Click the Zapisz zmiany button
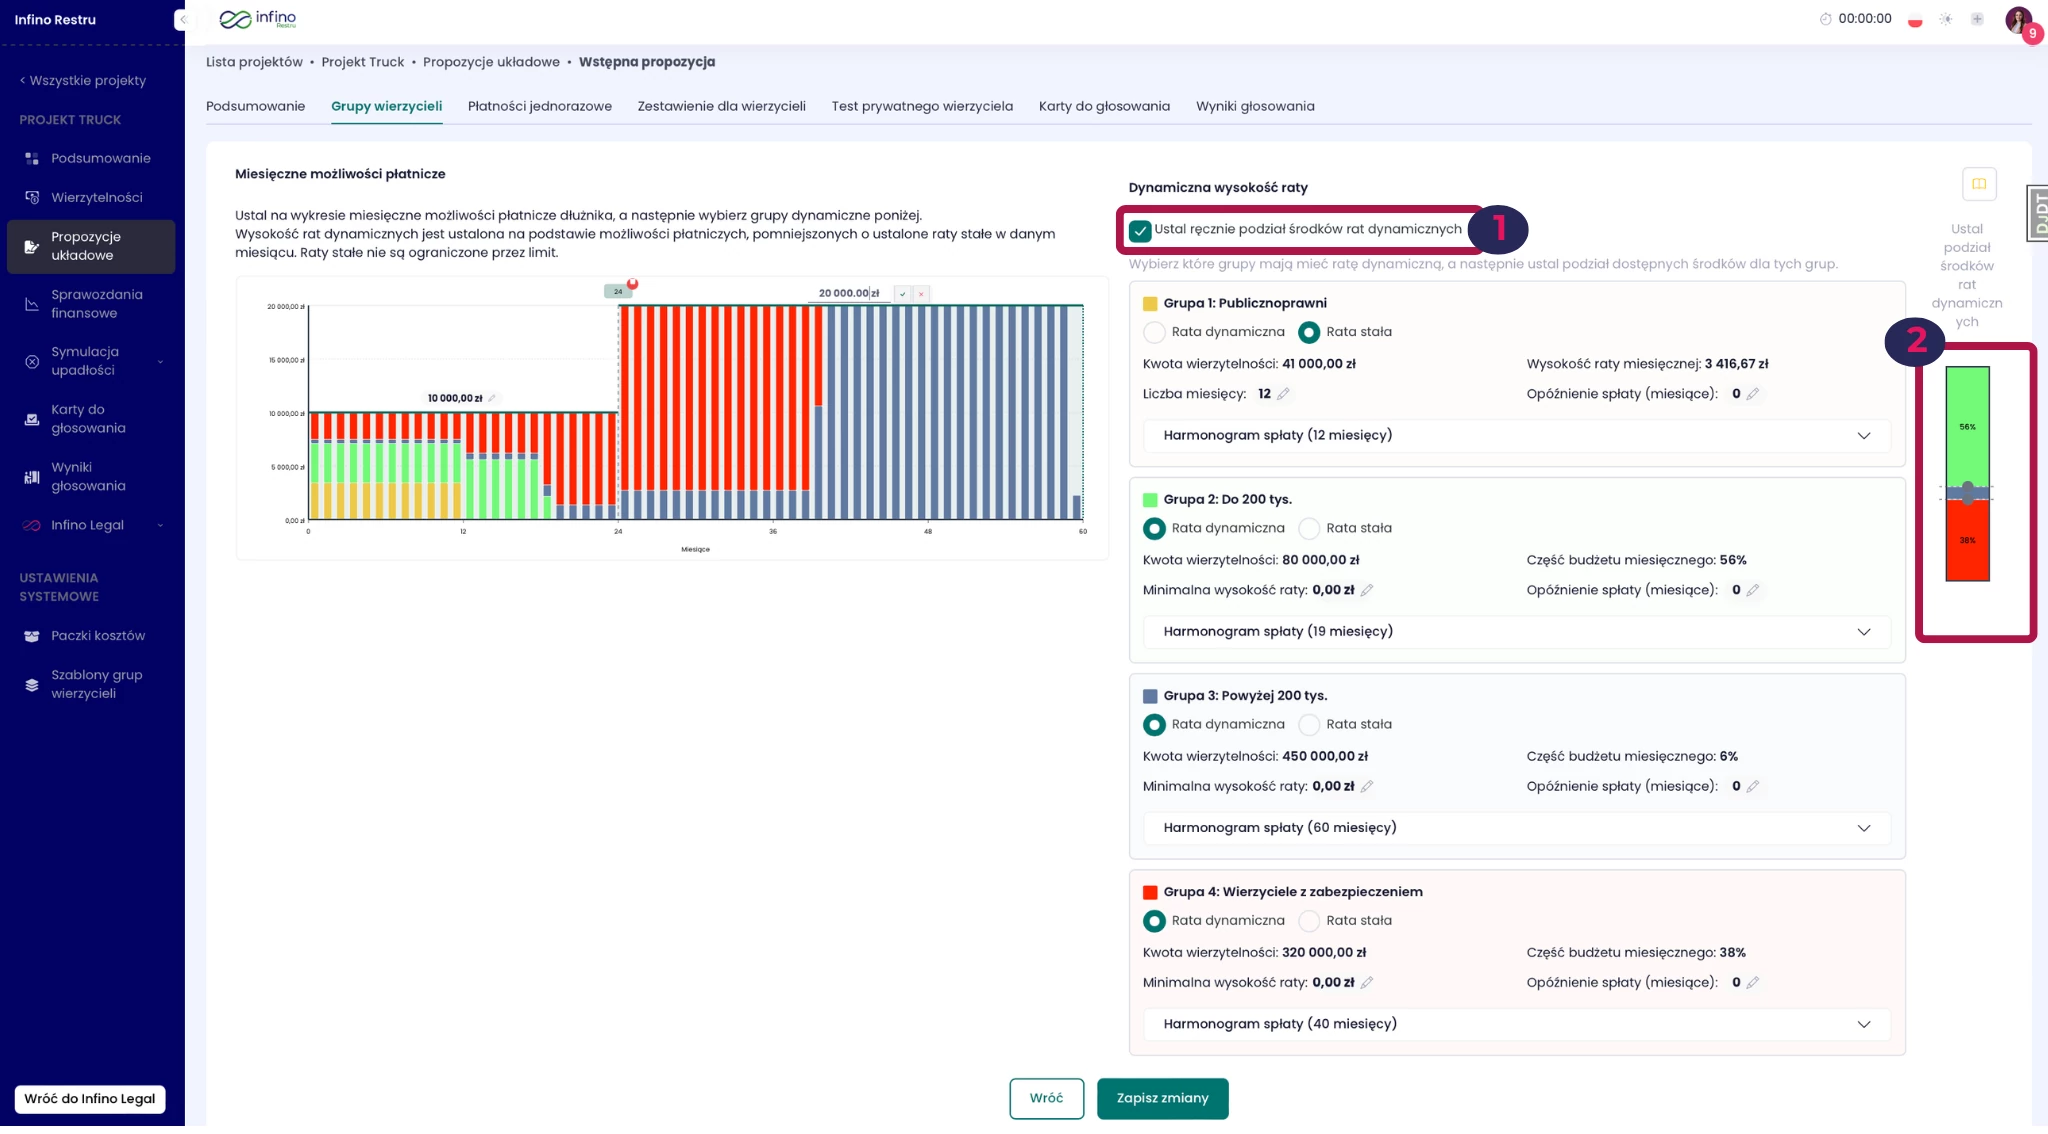 point(1162,1098)
